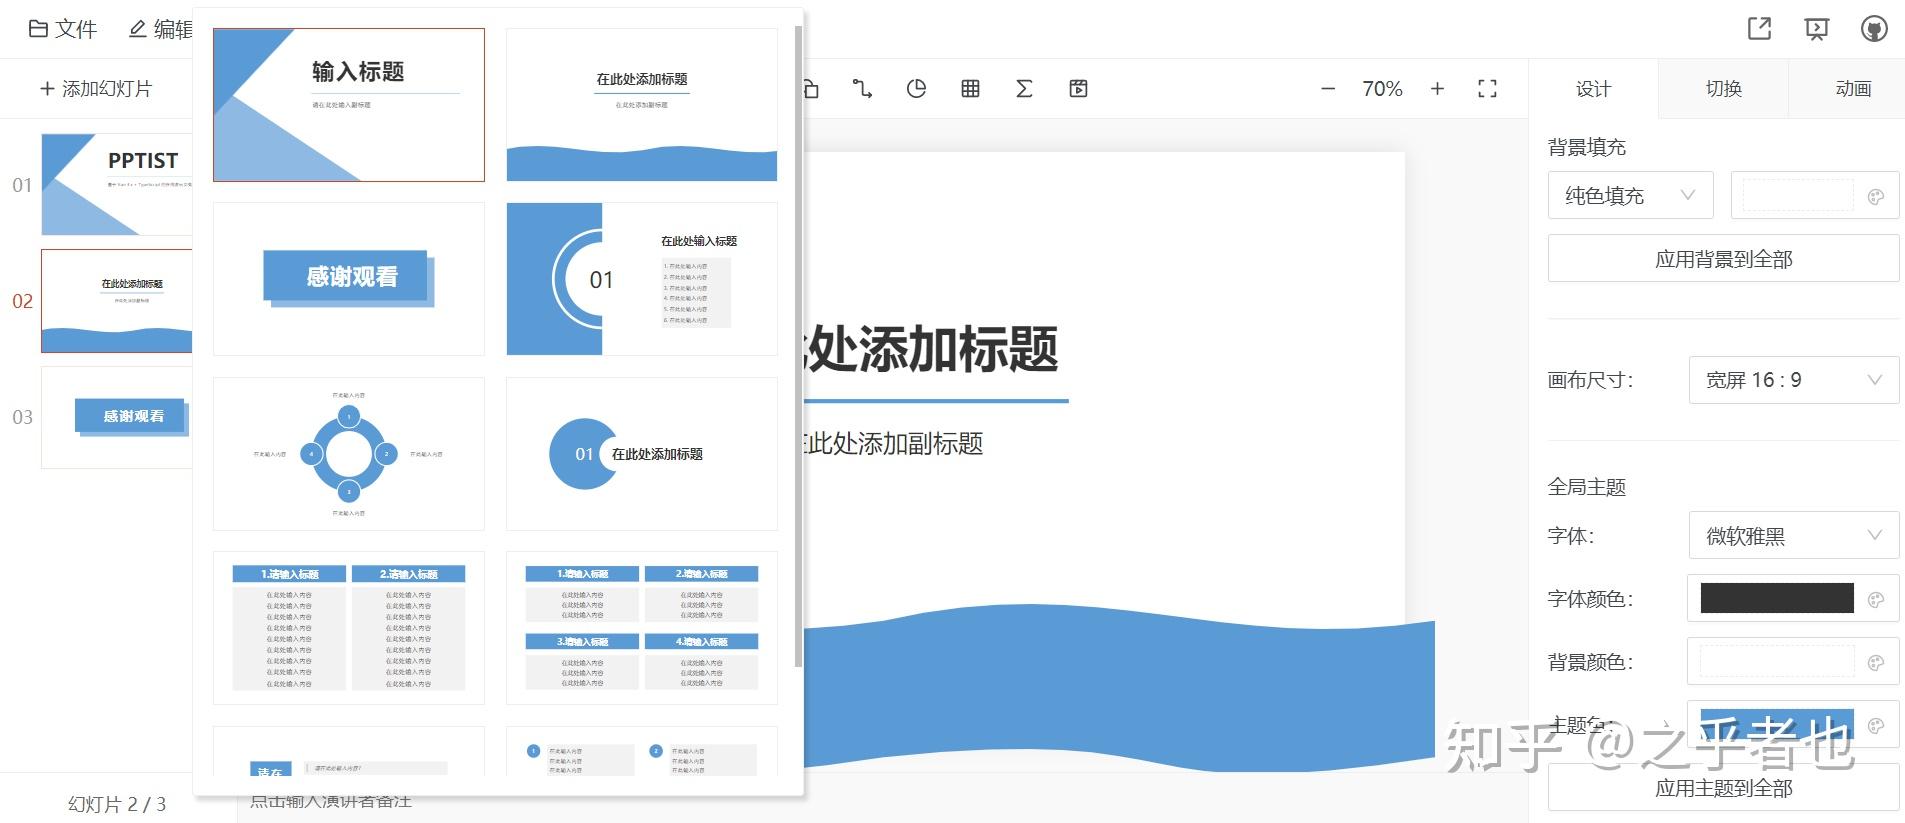Select slide 02 thumbnail with wave
Viewport: 1905px width, 823px height.
116,301
